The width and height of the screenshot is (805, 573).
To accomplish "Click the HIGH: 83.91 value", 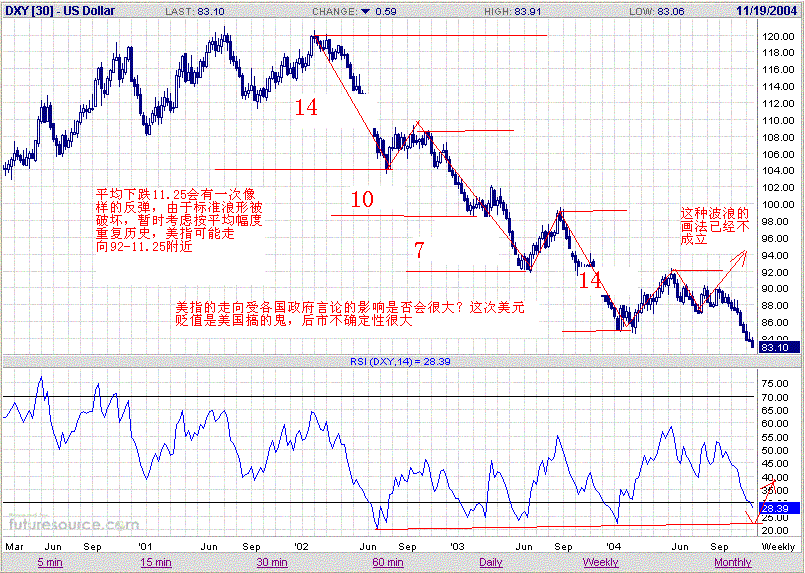I will click(512, 11).
